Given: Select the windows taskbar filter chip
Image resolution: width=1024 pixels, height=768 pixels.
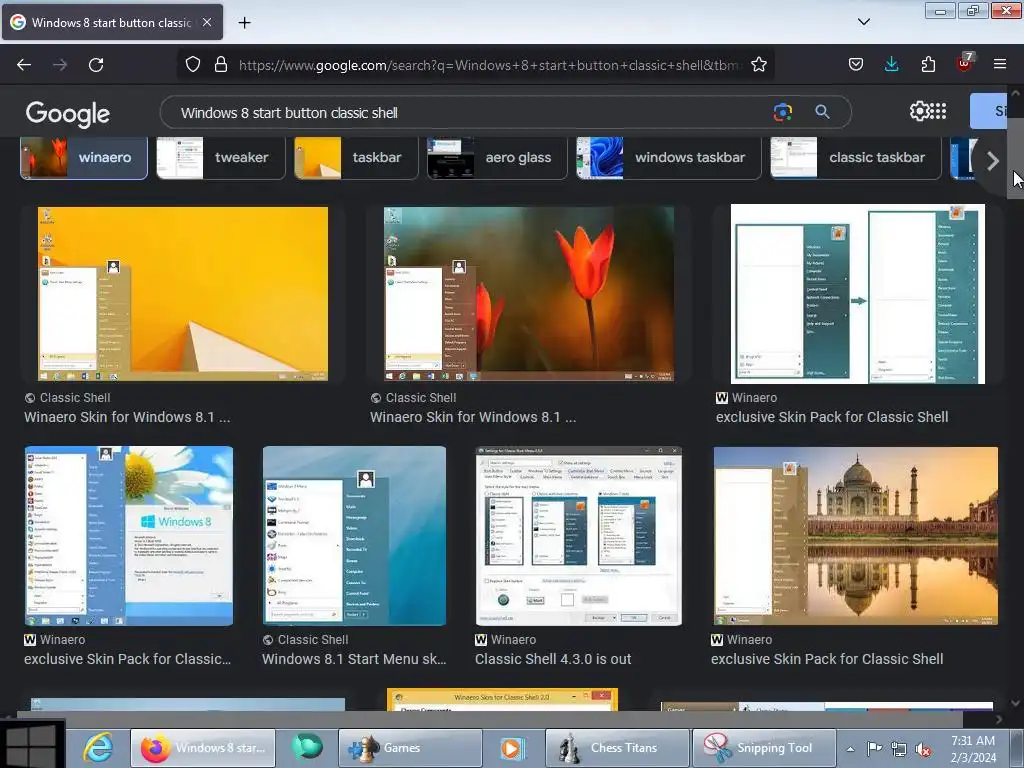Looking at the screenshot, I should 669,157.
